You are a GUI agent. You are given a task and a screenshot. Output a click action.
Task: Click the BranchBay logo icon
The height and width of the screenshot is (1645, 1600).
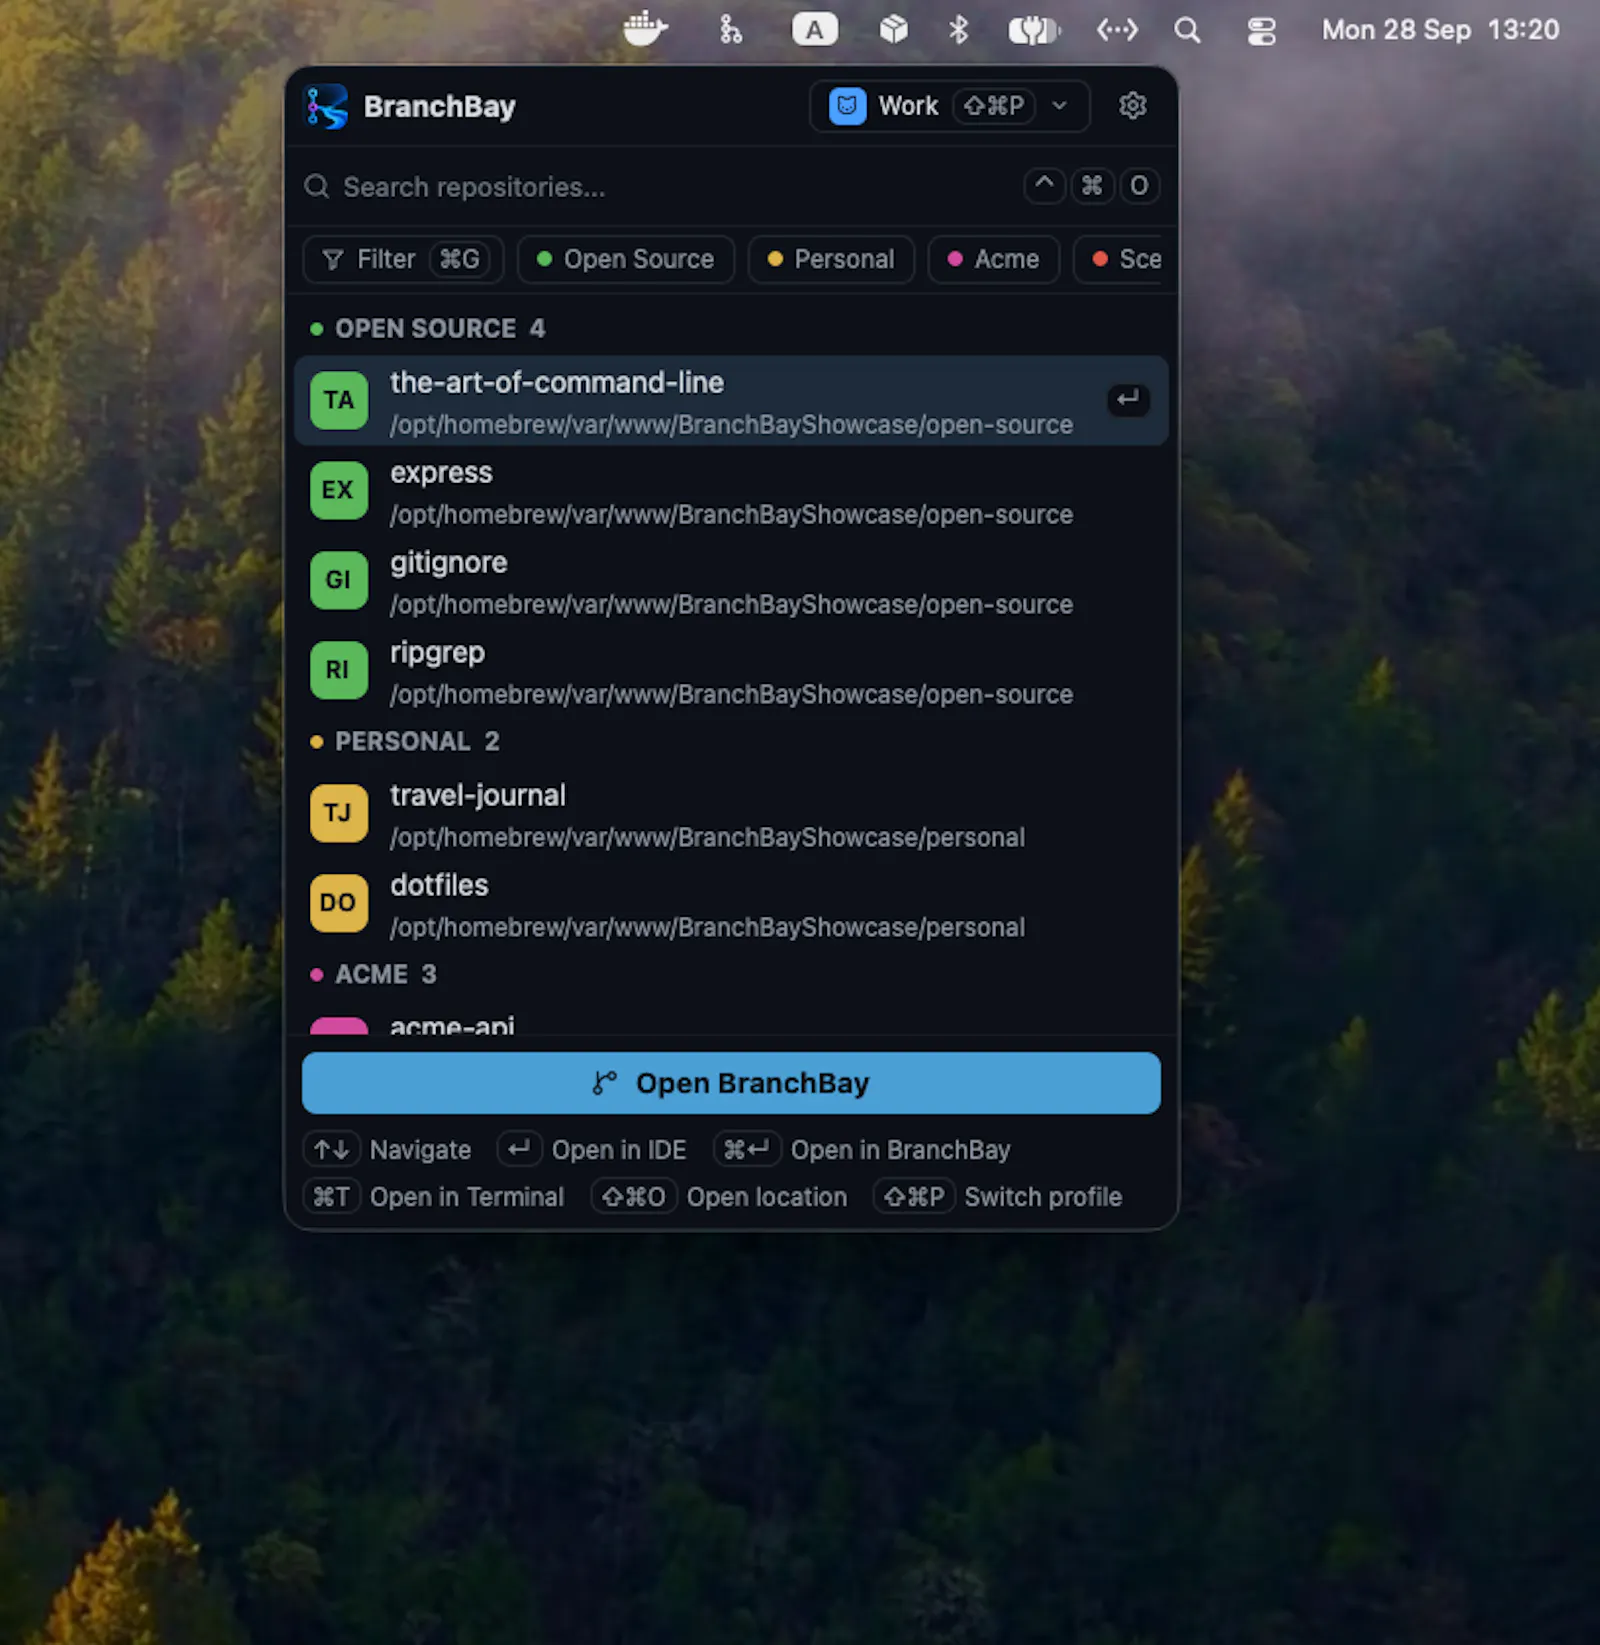click(x=327, y=106)
